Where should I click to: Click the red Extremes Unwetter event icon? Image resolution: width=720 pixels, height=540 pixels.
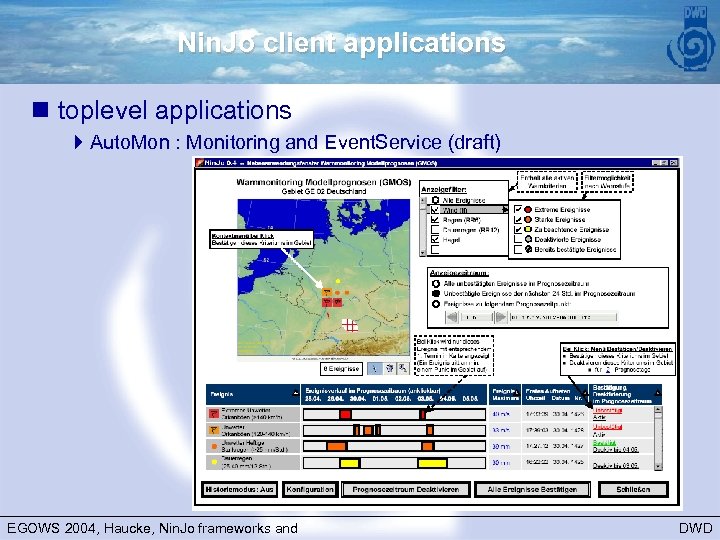[x=214, y=414]
